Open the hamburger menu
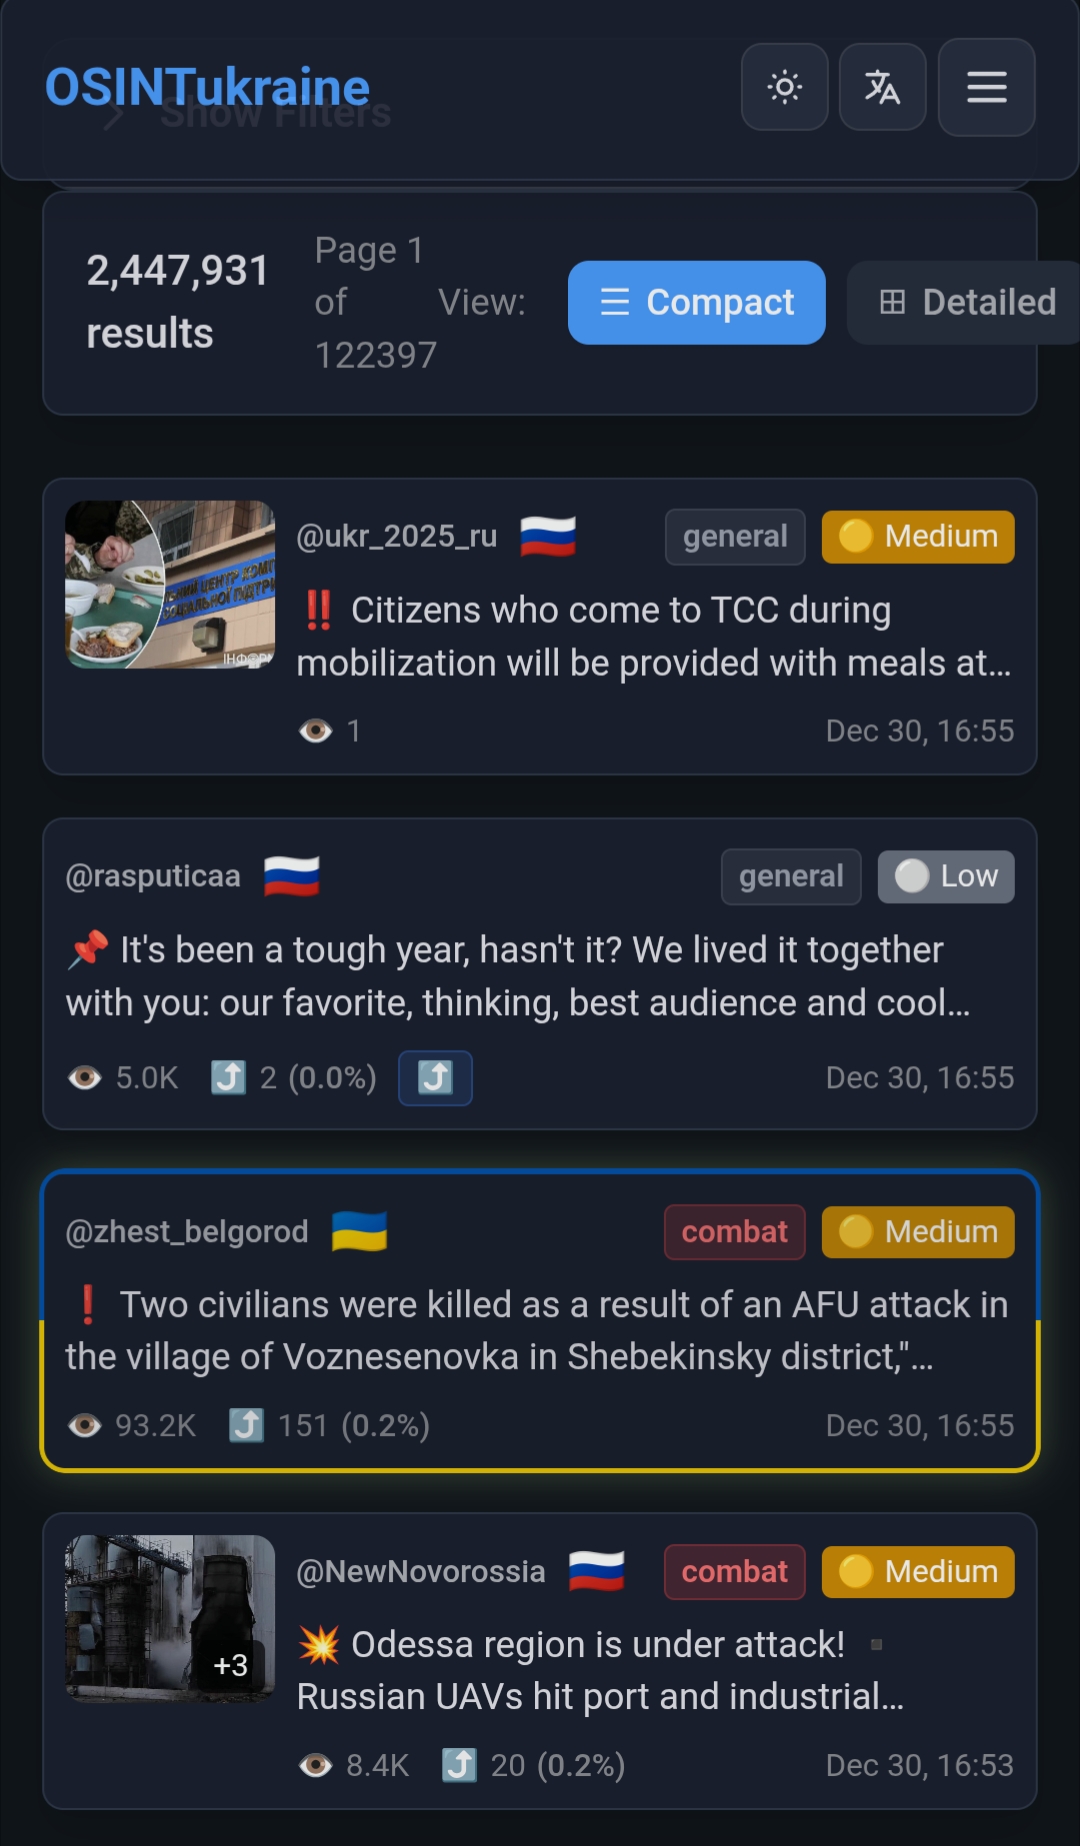 [x=986, y=87]
